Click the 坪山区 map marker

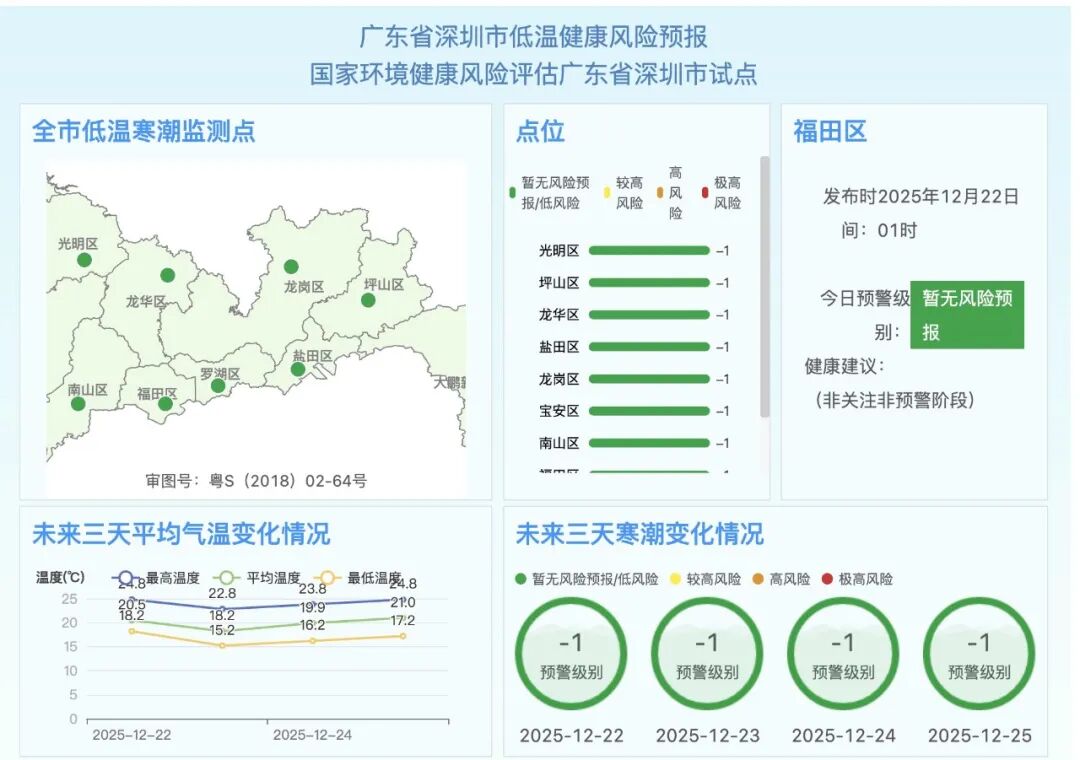click(368, 300)
